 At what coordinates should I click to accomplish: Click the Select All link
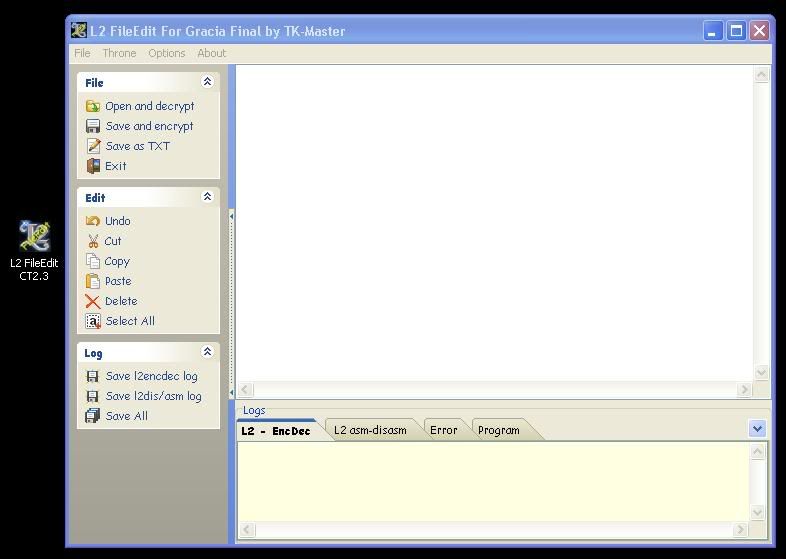pos(130,321)
